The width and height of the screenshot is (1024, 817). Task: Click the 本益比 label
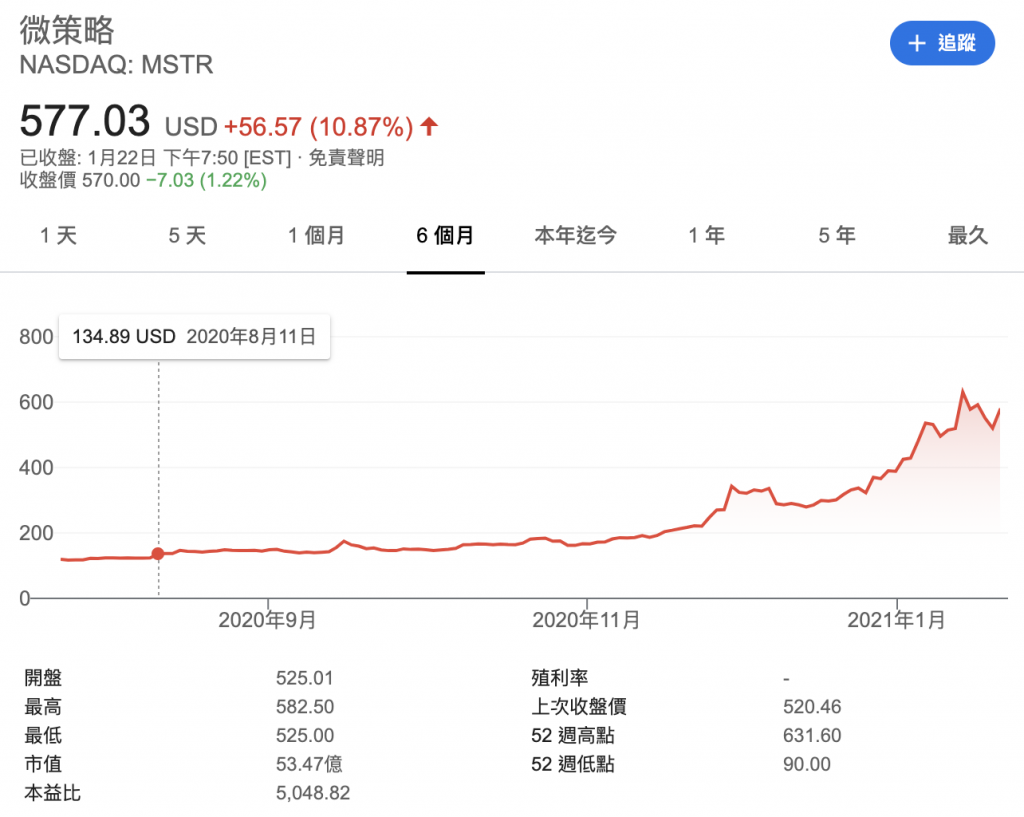pyautogui.click(x=52, y=793)
